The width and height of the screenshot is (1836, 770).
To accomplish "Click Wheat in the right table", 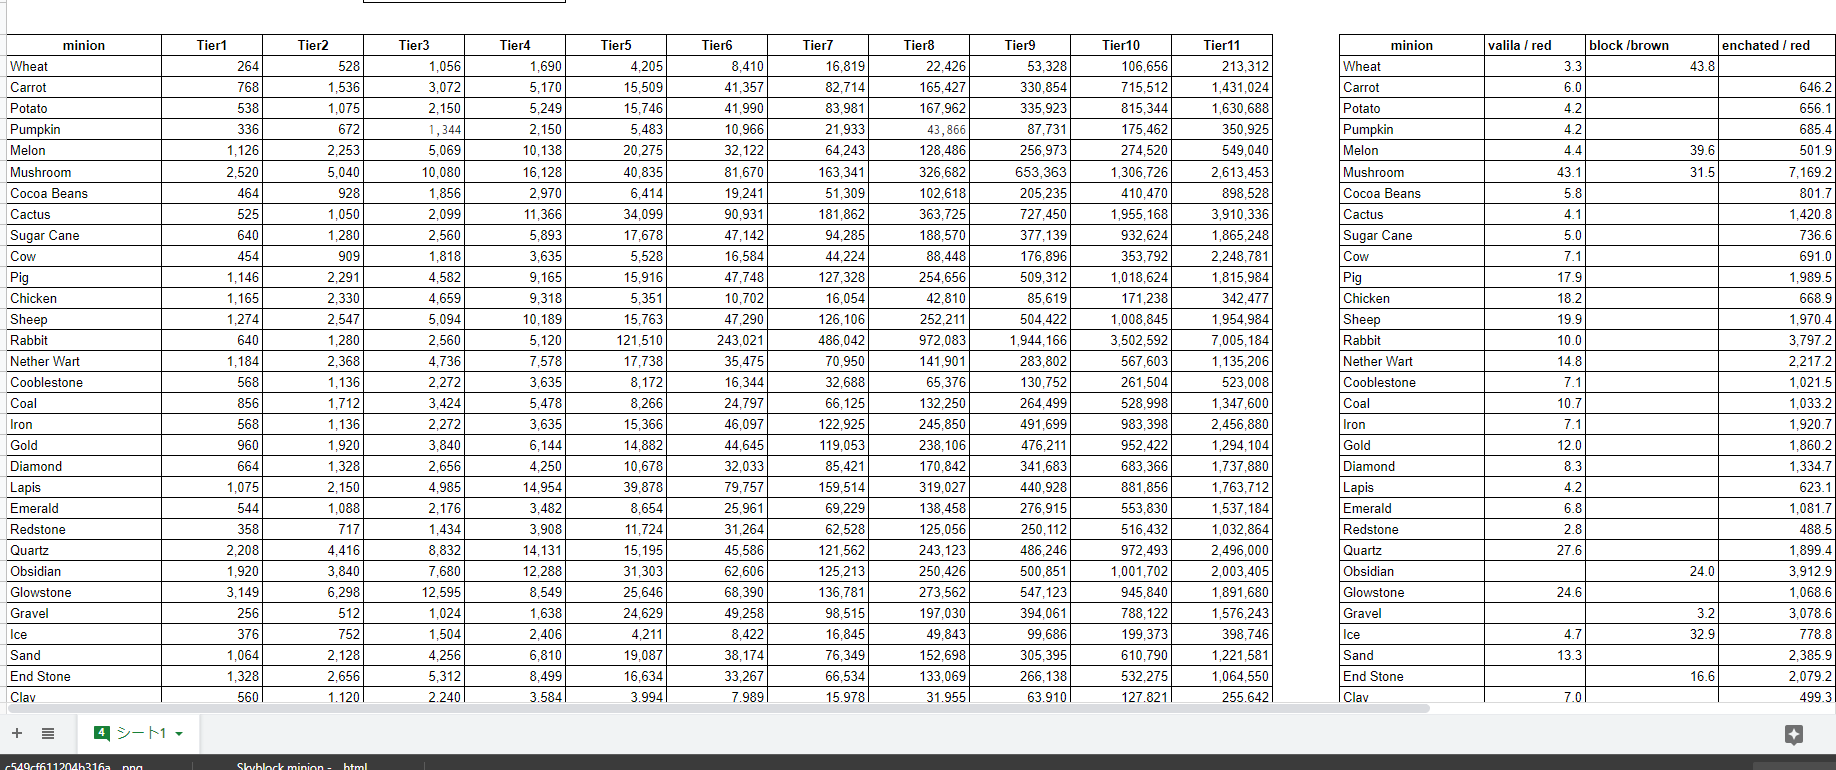I will [1412, 66].
